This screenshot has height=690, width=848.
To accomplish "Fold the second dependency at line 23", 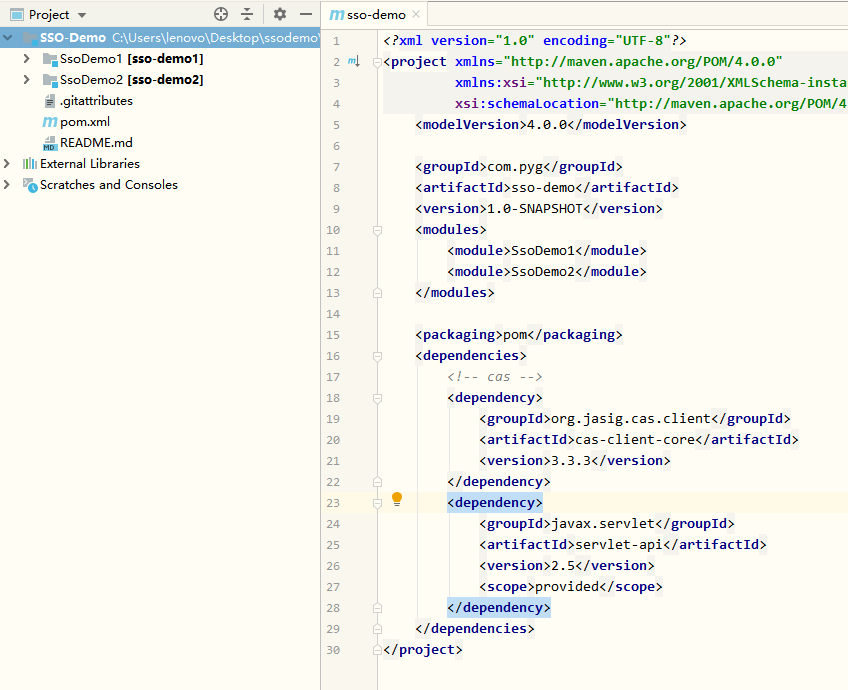I will click(x=377, y=503).
